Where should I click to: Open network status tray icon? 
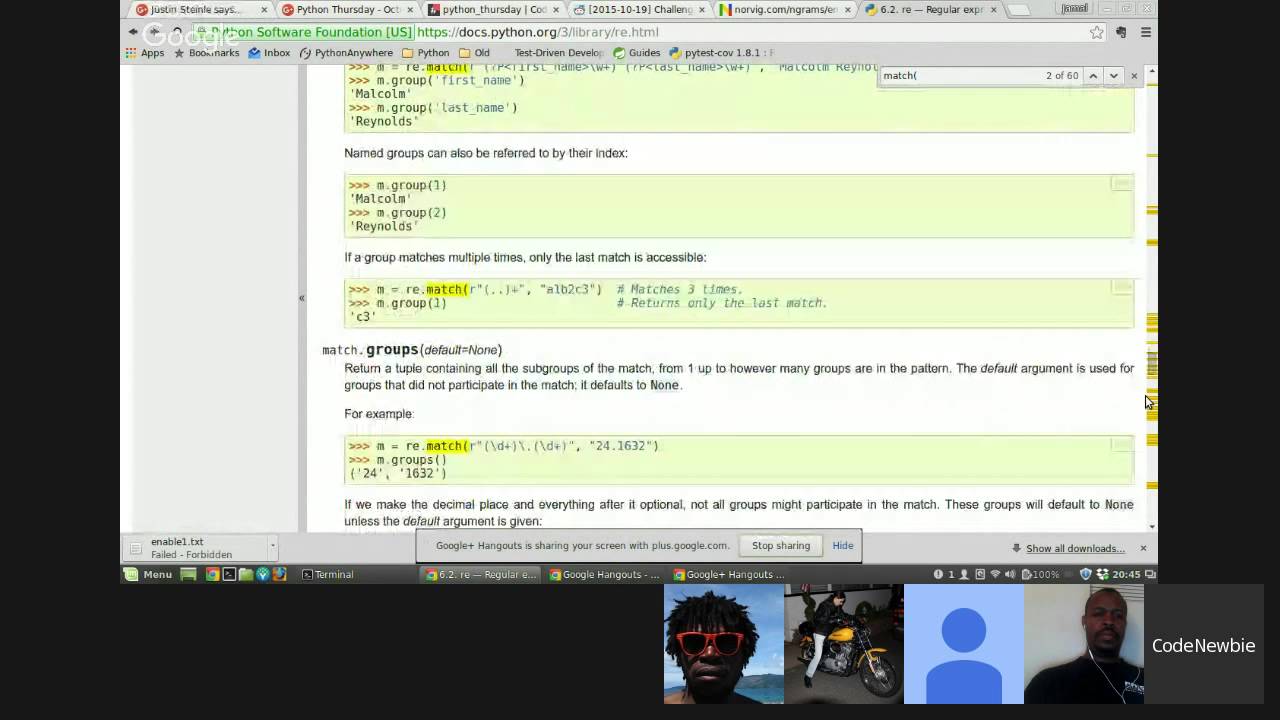995,574
